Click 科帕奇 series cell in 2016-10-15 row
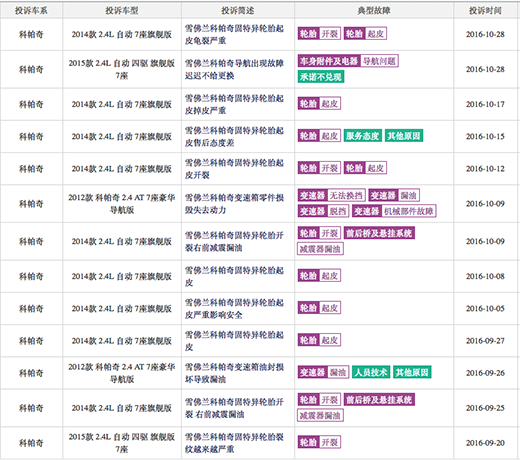The height and width of the screenshot is (460, 520). 31,137
